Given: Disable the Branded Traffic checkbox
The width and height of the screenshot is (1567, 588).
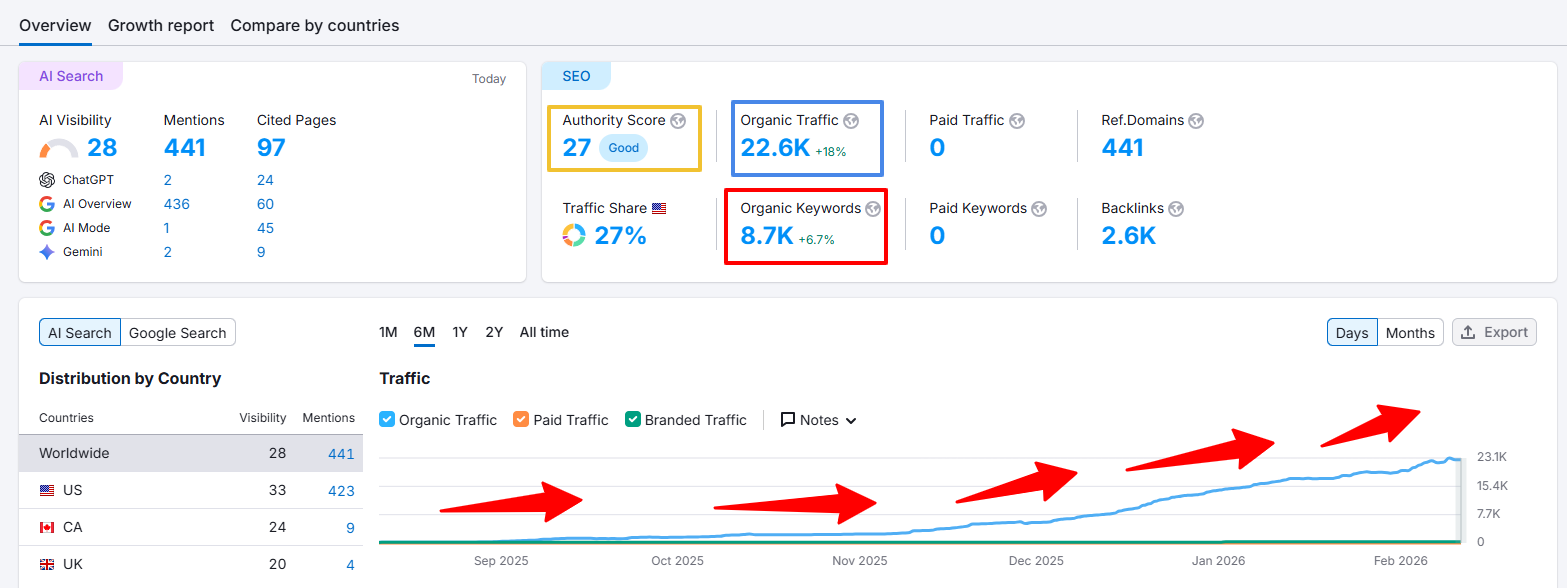Looking at the screenshot, I should [x=632, y=420].
